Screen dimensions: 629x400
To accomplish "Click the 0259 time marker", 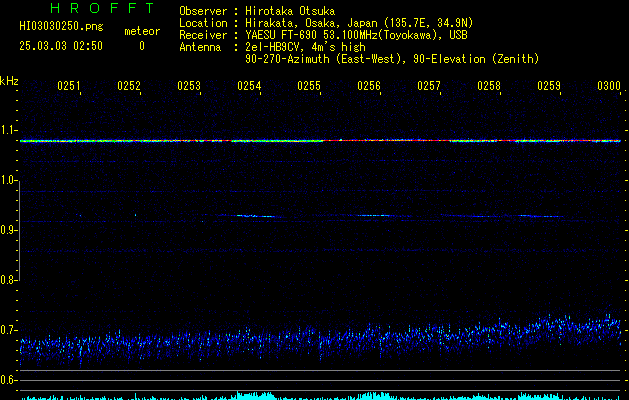I will pyautogui.click(x=549, y=86).
